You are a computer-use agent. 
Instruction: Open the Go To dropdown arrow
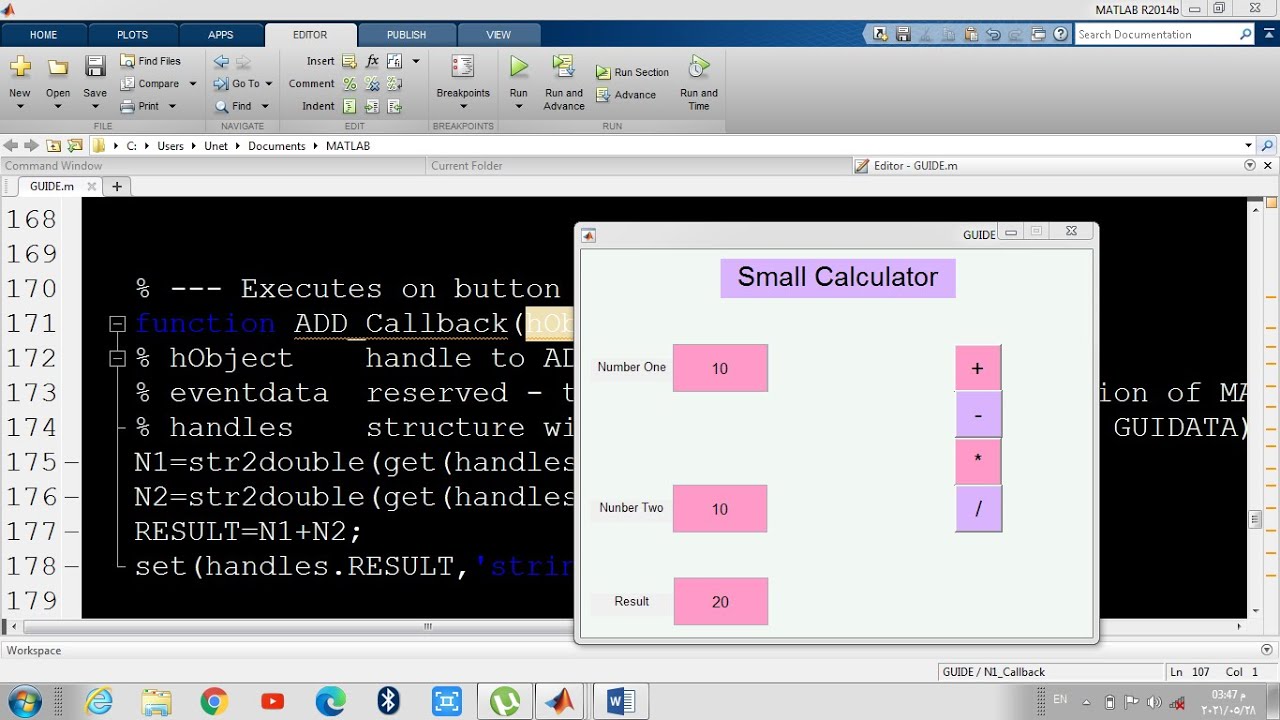click(x=269, y=84)
